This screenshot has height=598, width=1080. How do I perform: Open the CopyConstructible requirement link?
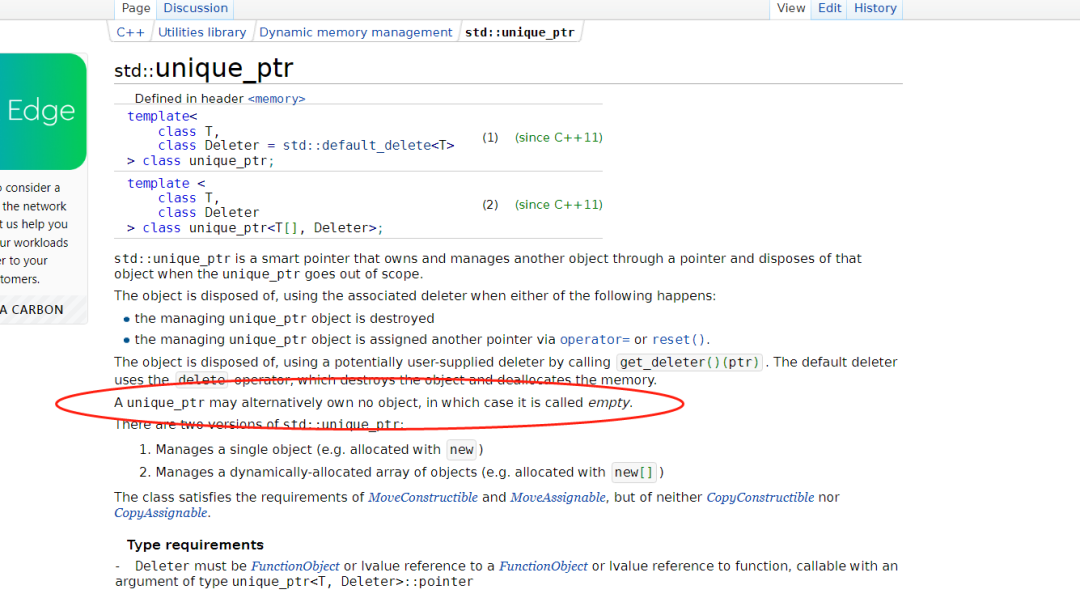[x=760, y=497]
